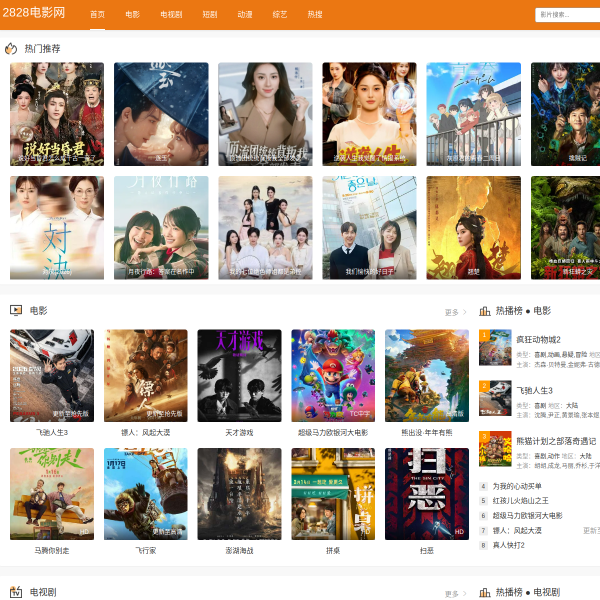Image resolution: width=600 pixels, height=600 pixels.
Task: Open the 马腾你别走 poster
Action: [x=52, y=494]
